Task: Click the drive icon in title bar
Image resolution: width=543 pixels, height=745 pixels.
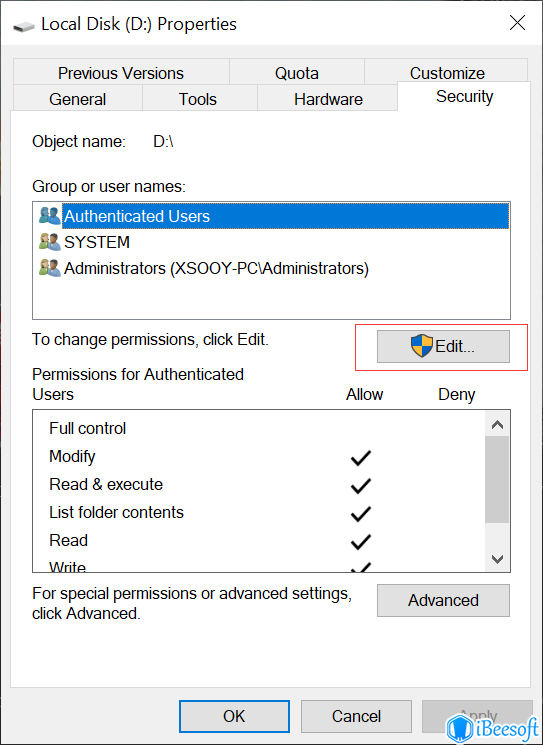Action: [24, 26]
